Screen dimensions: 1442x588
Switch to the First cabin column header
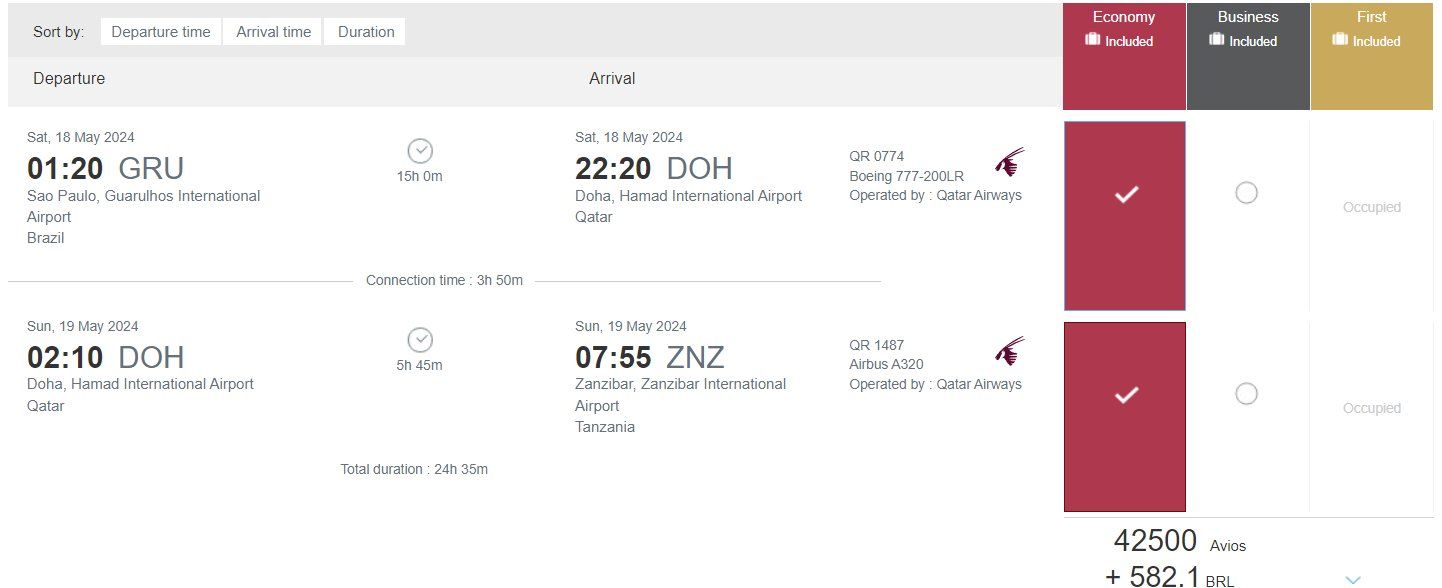pyautogui.click(x=1372, y=56)
